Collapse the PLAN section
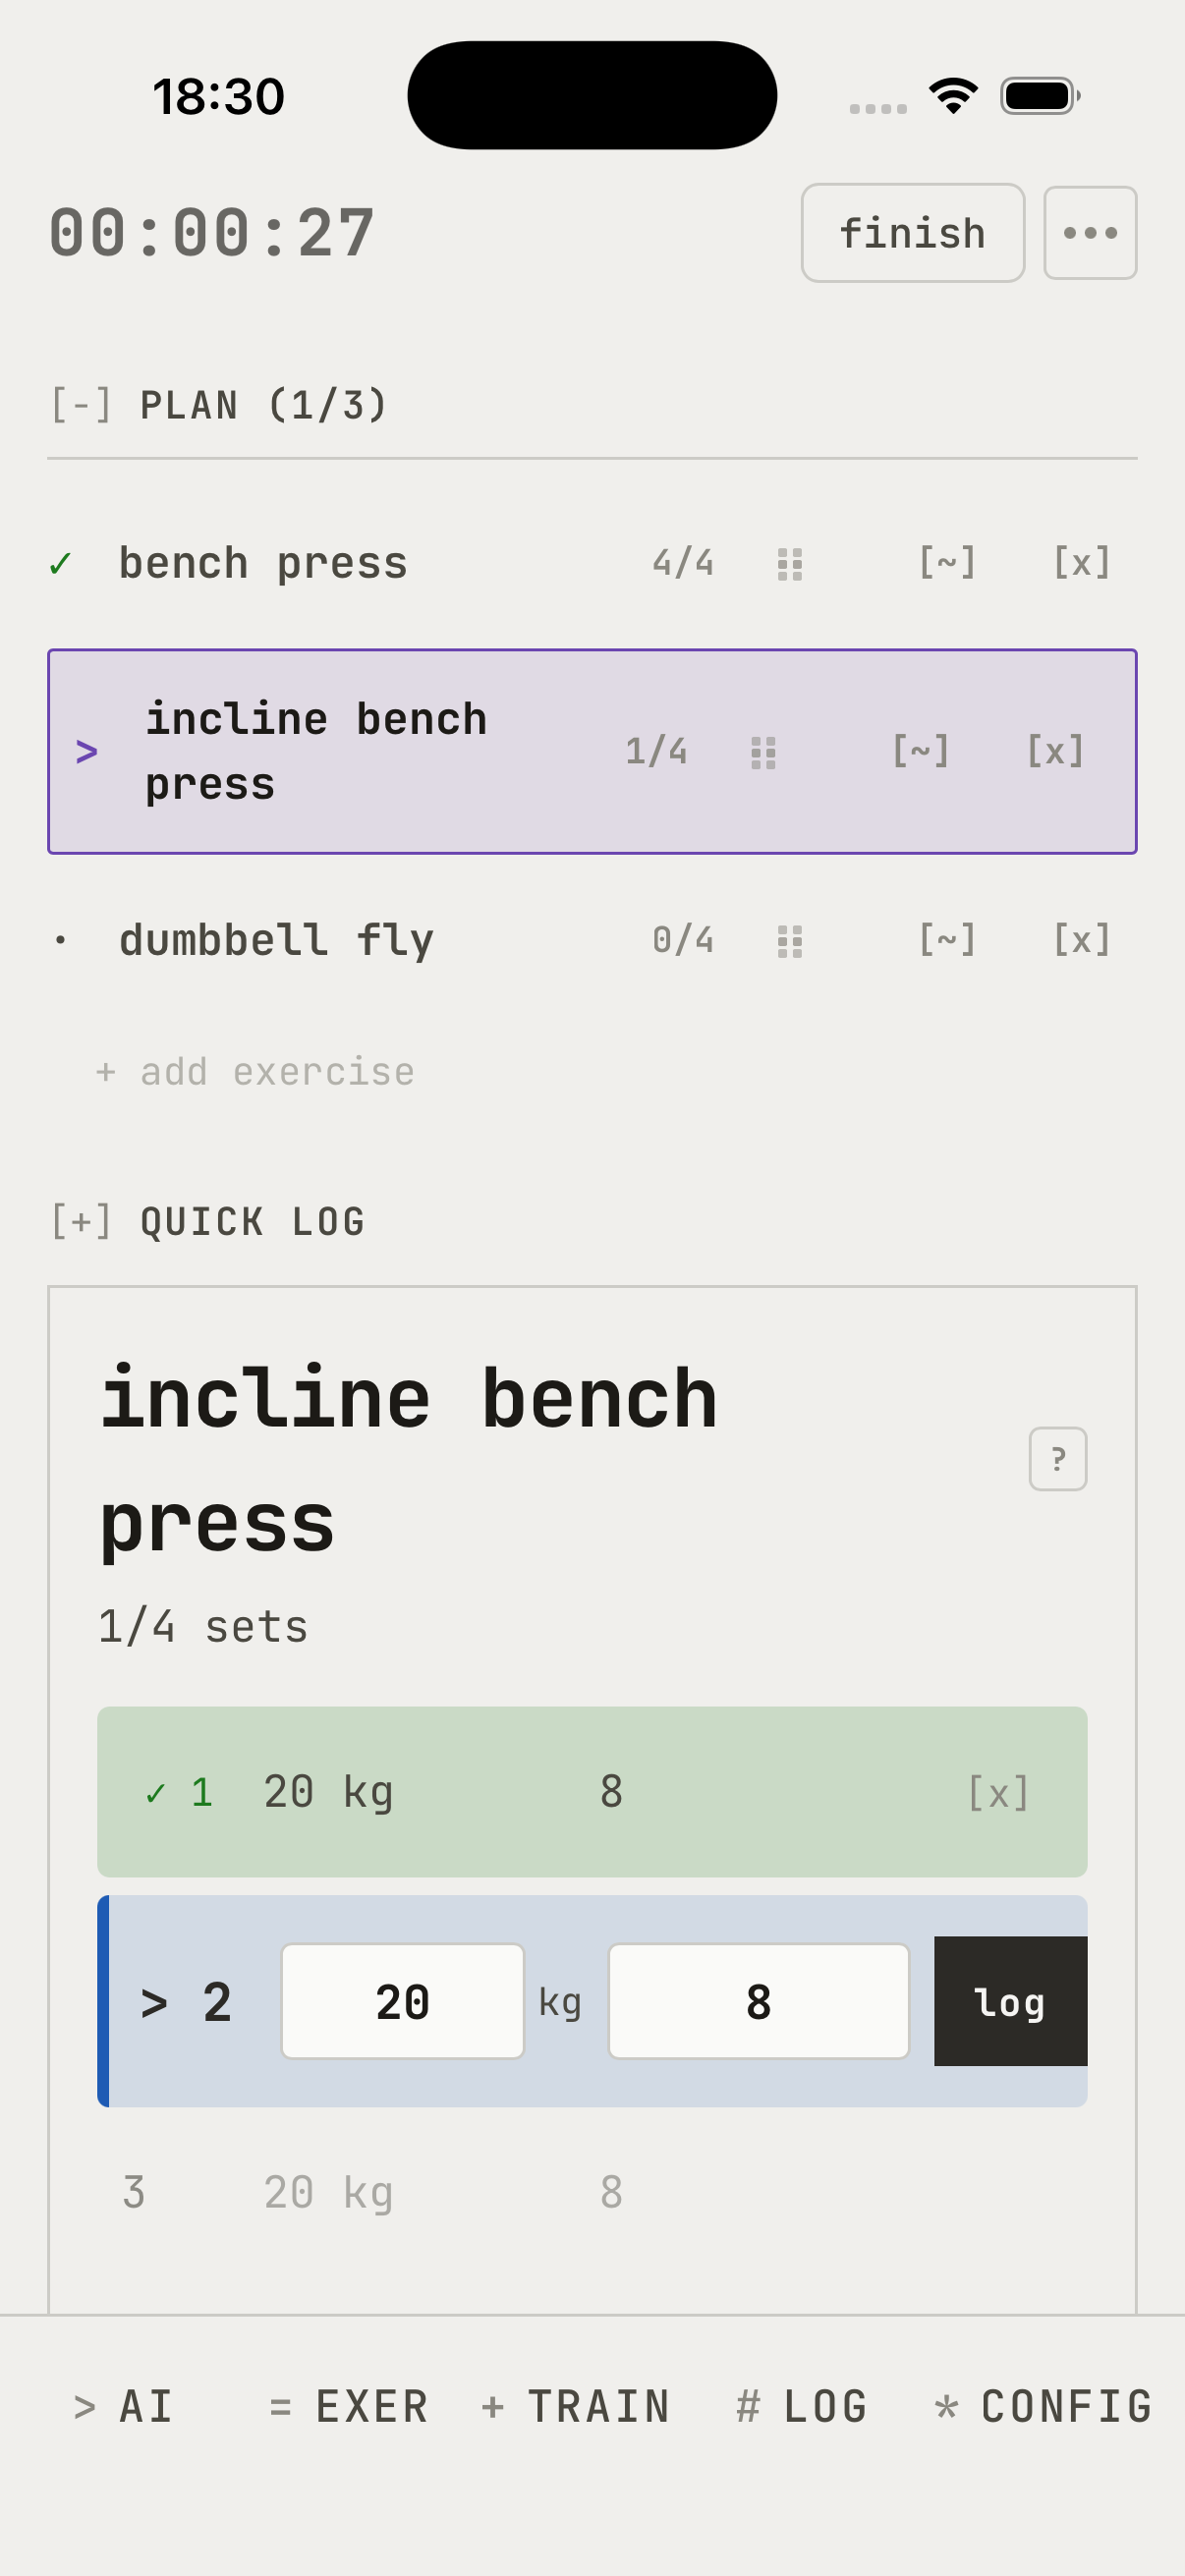Viewport: 1185px width, 2576px height. [81, 406]
